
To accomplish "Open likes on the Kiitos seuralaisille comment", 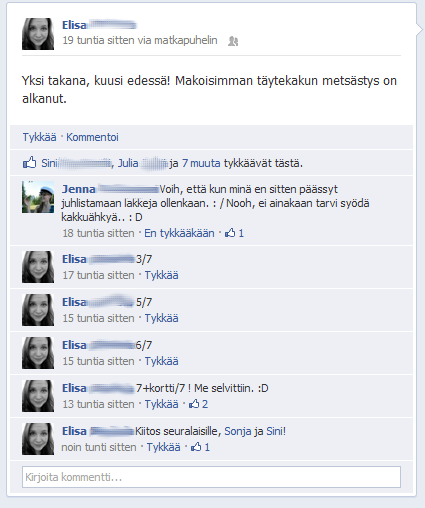I will point(200,447).
